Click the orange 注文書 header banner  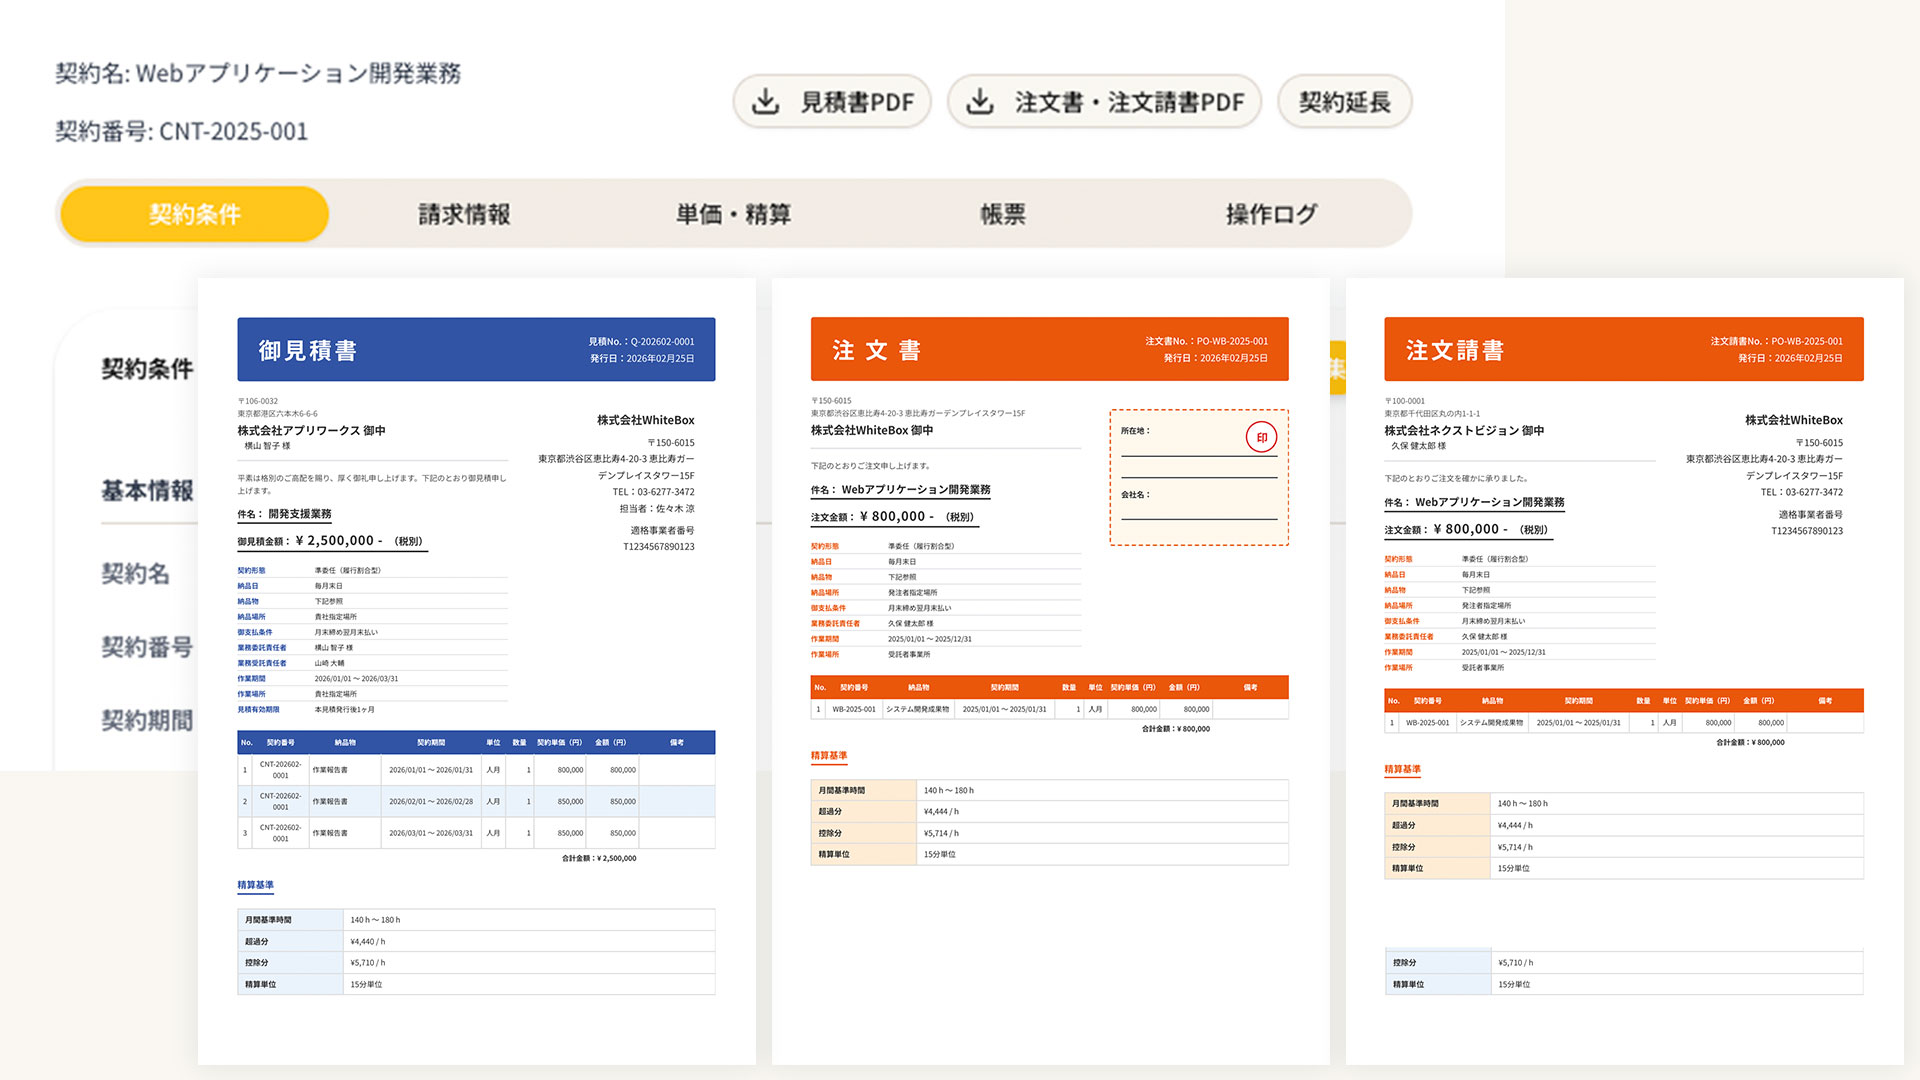[x=1049, y=350]
